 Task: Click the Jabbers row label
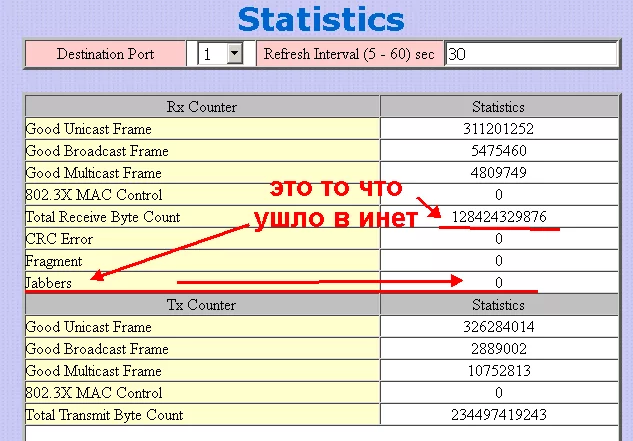[48, 283]
